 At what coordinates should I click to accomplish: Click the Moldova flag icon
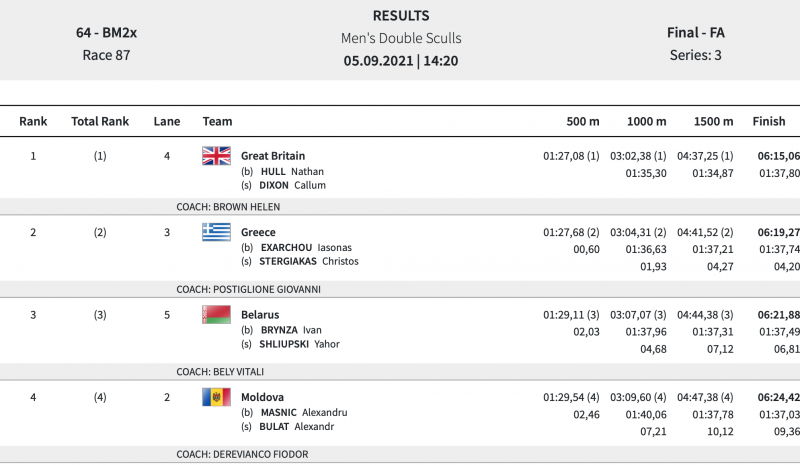[216, 397]
